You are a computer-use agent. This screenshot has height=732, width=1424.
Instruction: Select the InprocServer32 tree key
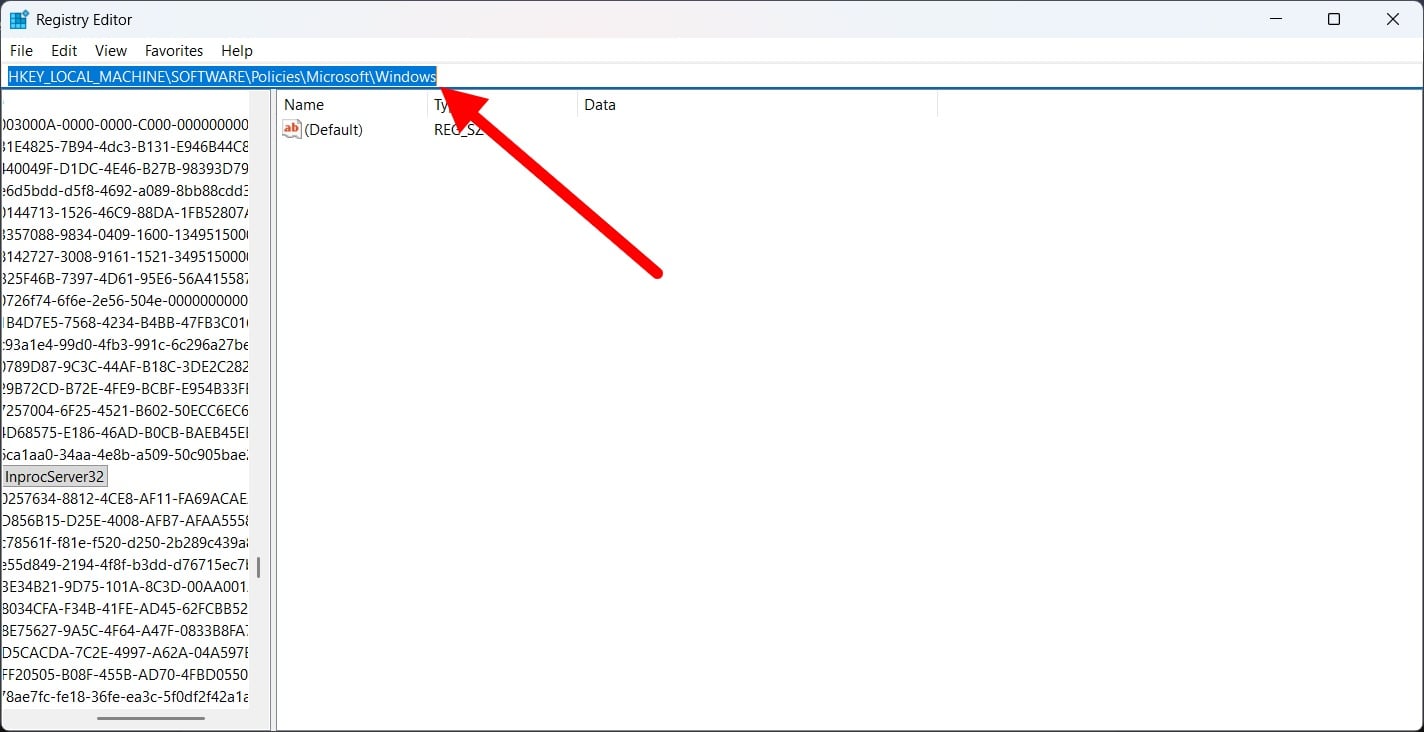(55, 477)
